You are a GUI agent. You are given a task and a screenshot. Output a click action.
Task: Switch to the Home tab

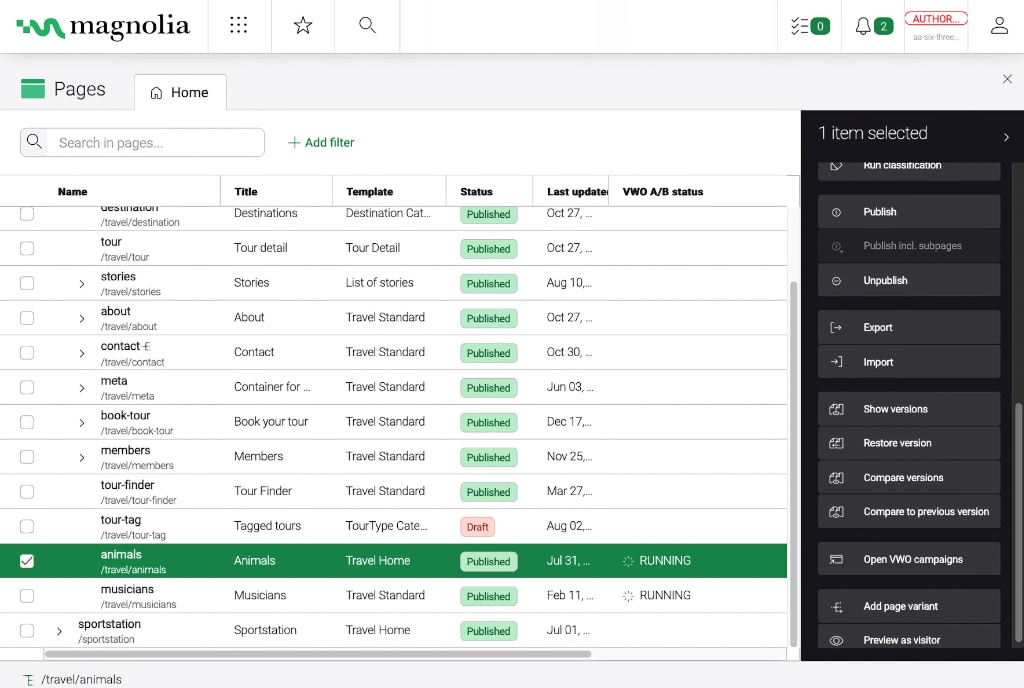(x=180, y=92)
